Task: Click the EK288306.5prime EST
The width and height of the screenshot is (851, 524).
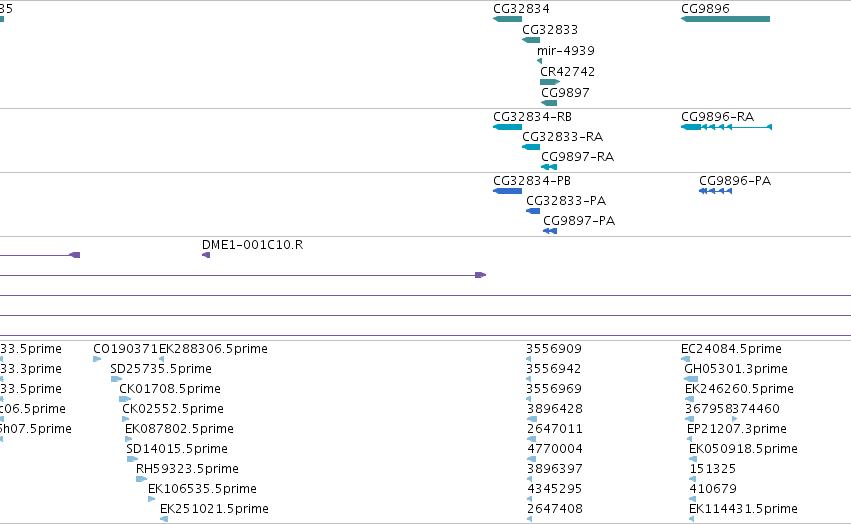Action: click(213, 349)
